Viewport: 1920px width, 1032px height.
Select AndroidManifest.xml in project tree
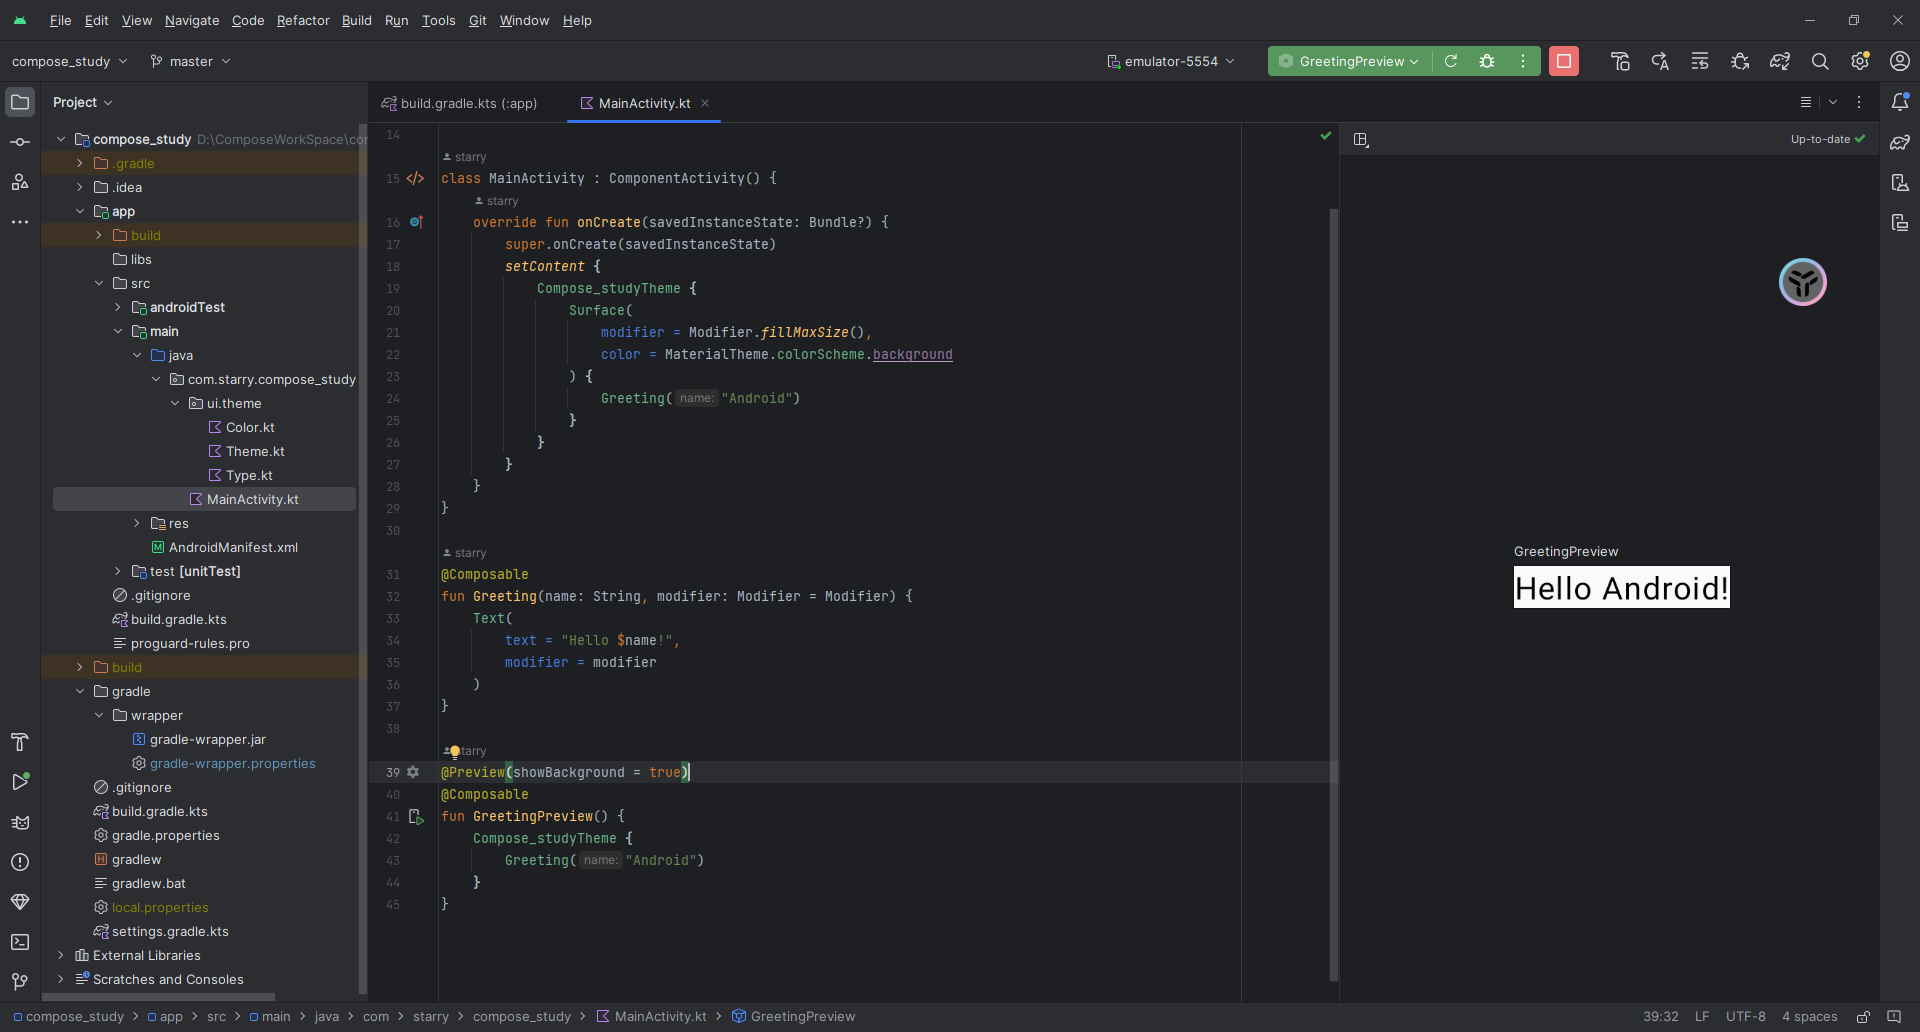pyautogui.click(x=233, y=547)
